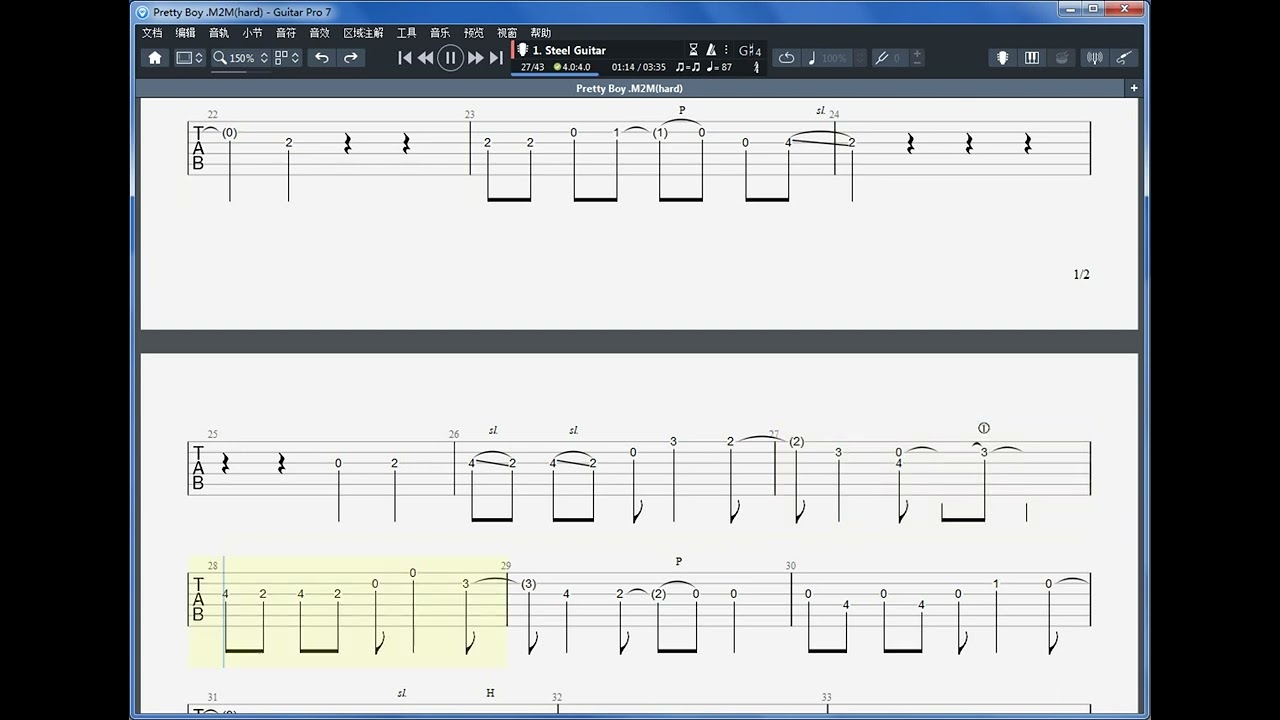Click the Redo arrow
The width and height of the screenshot is (1280, 720).
pos(351,58)
